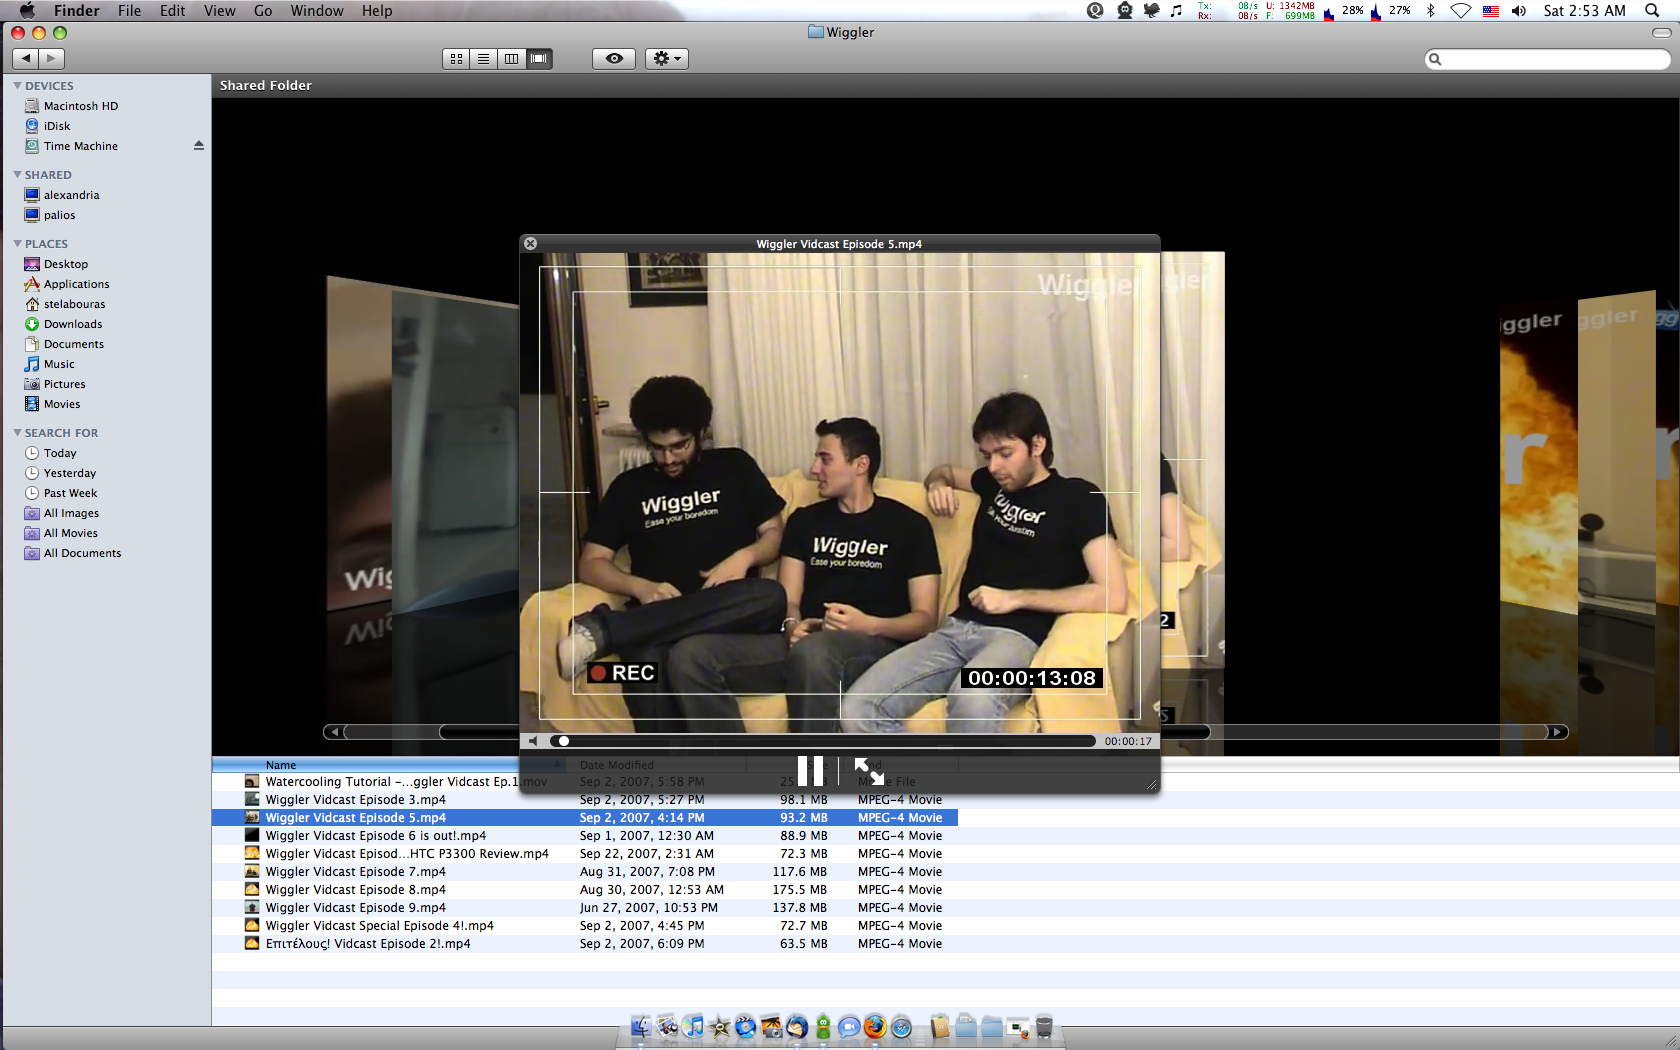Open the Edit menu
The image size is (1680, 1050).
(x=172, y=11)
